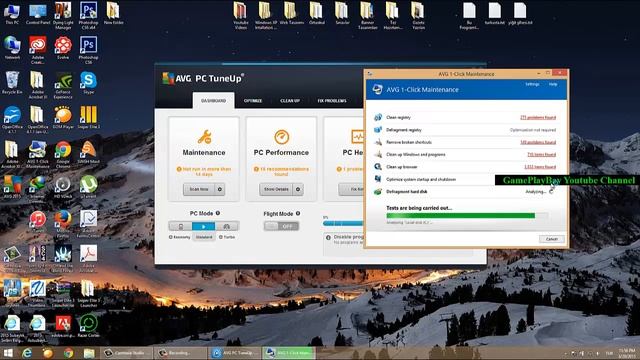
Task: Click the Maintenance wrench icon in PC TuneUp
Action: click(x=204, y=137)
